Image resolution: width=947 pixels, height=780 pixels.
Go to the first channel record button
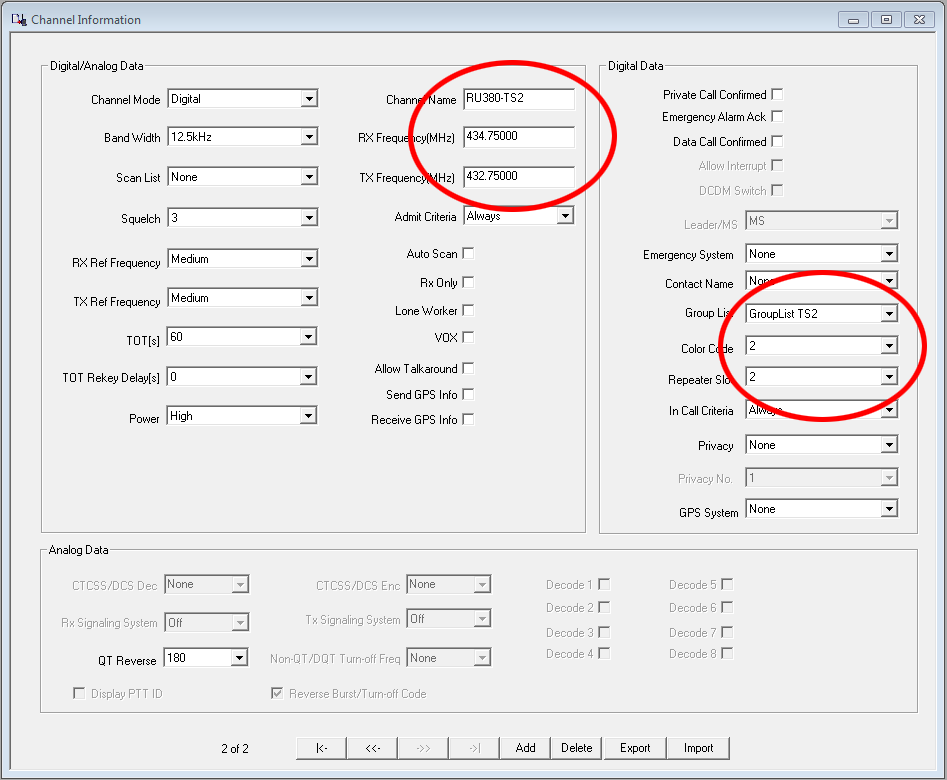pyautogui.click(x=321, y=748)
